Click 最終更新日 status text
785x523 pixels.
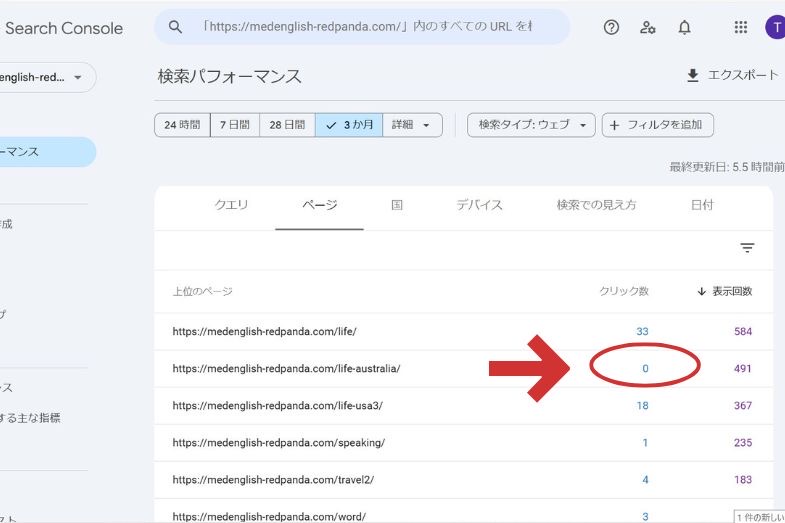tap(727, 167)
